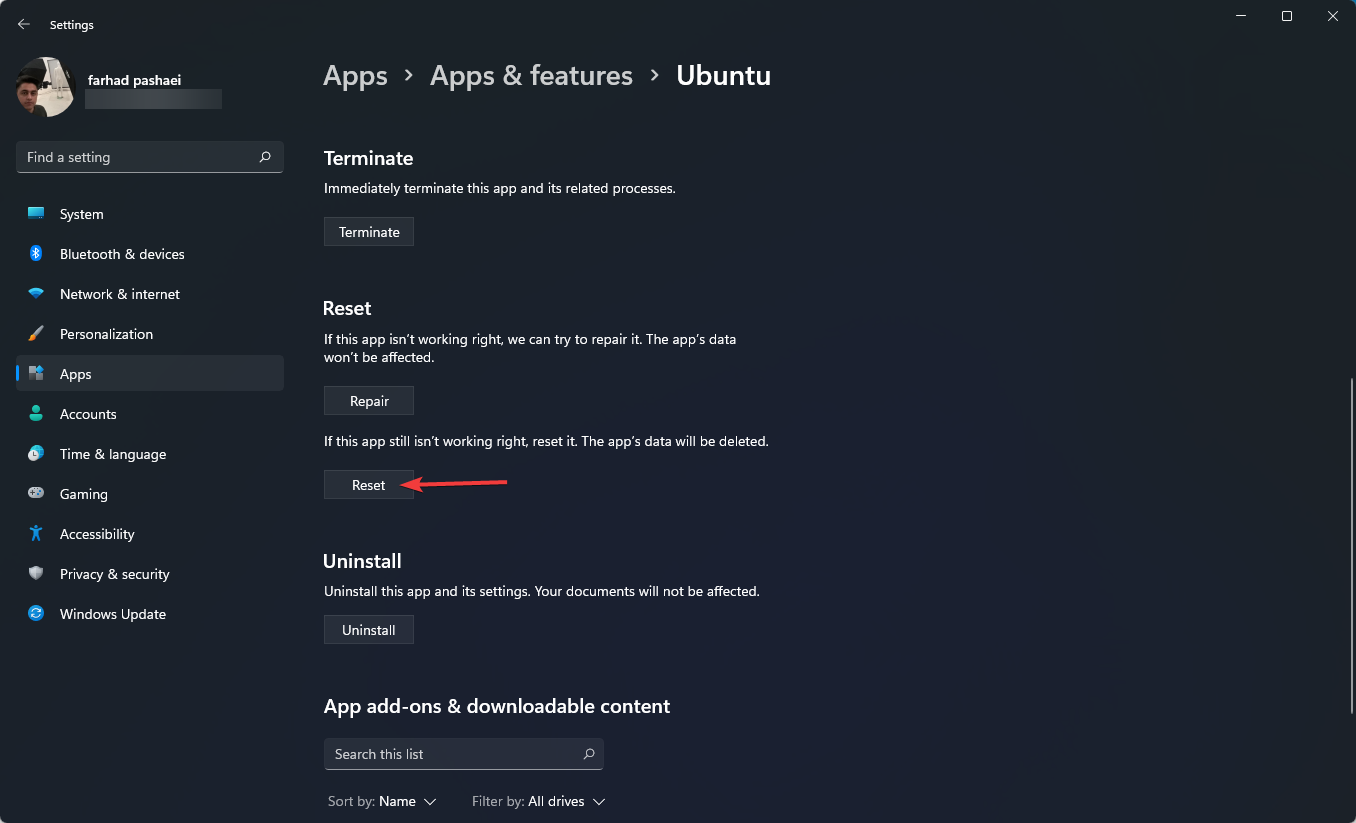
Task: Click the Apps breadcrumb link
Action: coord(355,75)
